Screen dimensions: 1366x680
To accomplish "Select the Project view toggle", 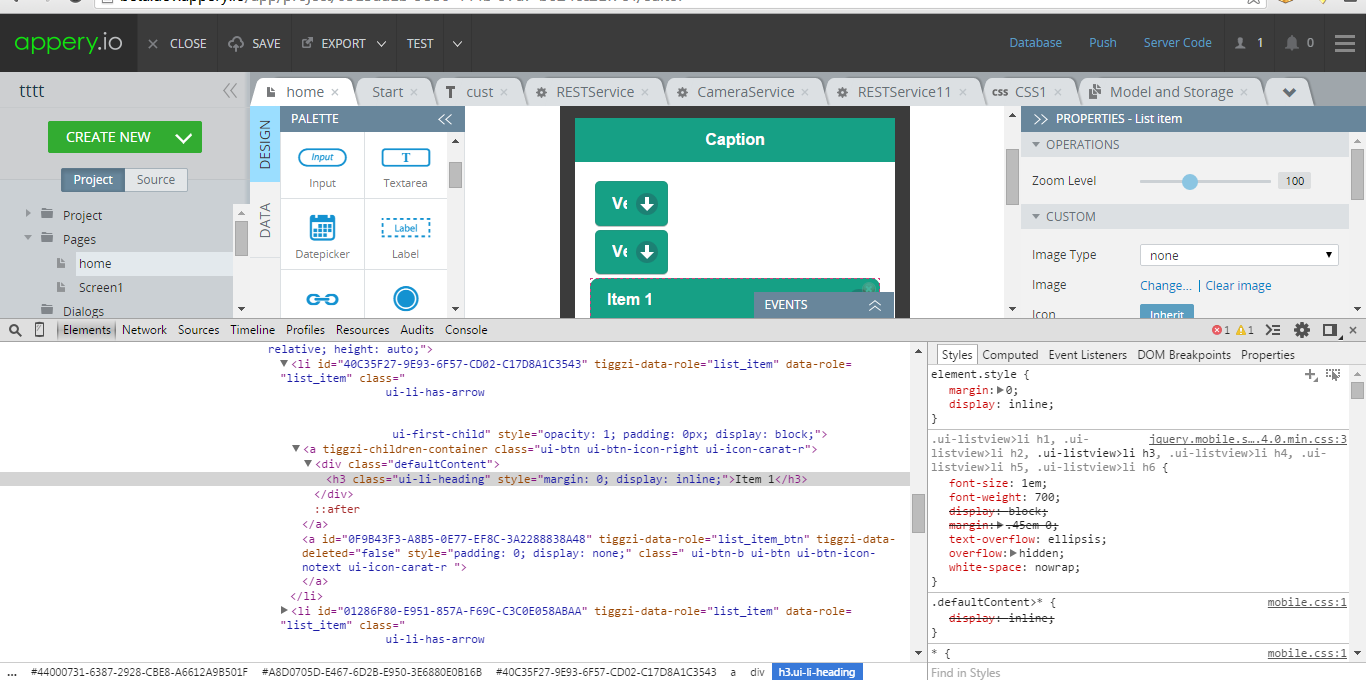I will pos(93,180).
